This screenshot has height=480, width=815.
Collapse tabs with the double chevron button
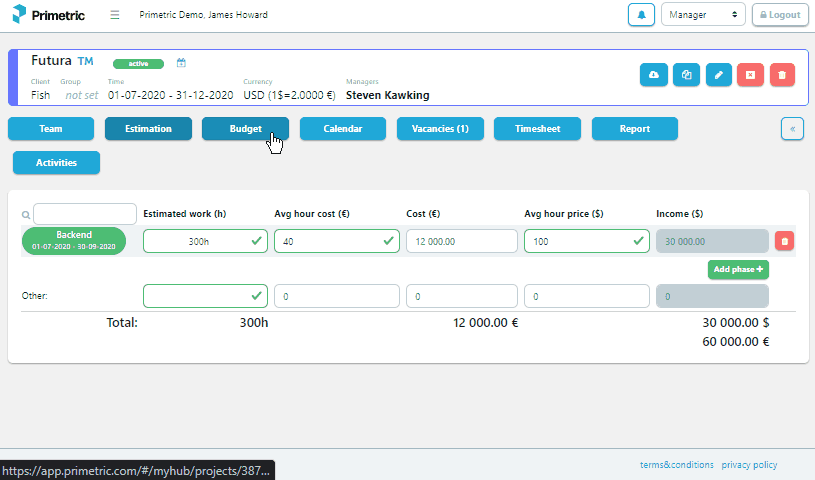click(x=792, y=129)
